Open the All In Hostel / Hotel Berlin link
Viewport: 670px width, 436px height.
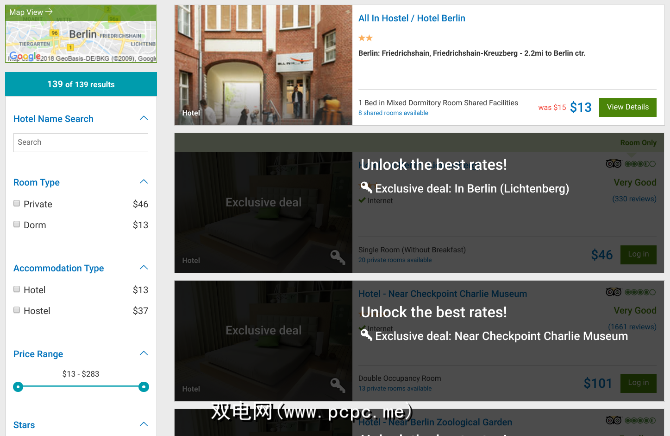click(411, 18)
